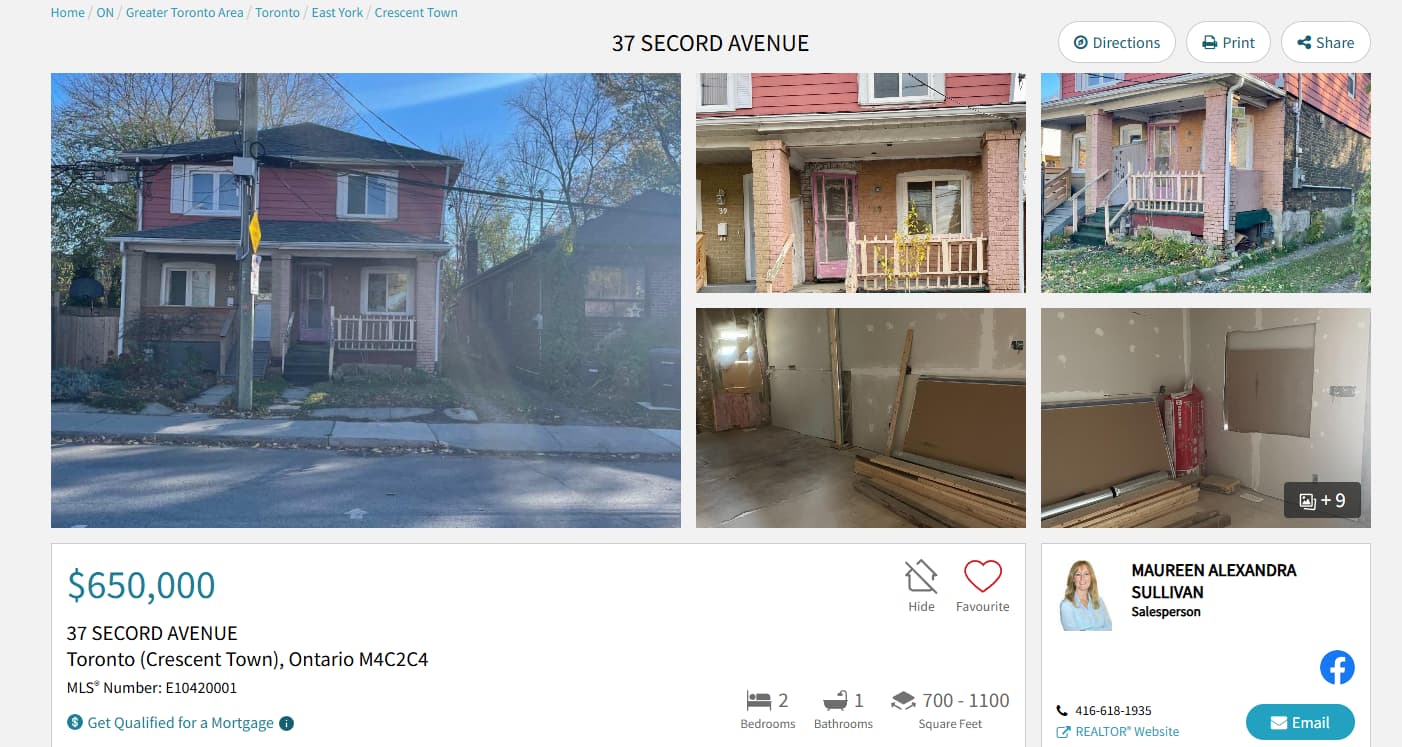Click the dollar icon beside Get Qualified
The image size is (1402, 747).
pyautogui.click(x=75, y=722)
